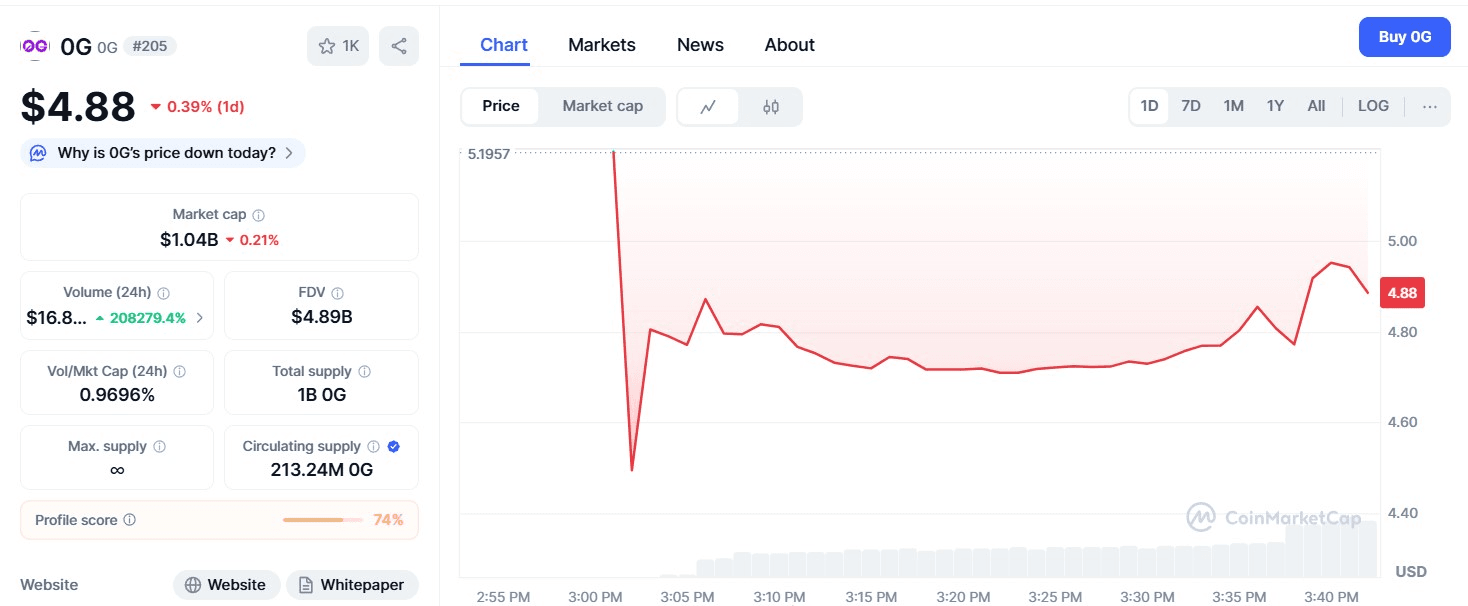Image resolution: width=1468 pixels, height=606 pixels.
Task: Click the star watchlist icon
Action: click(x=327, y=46)
